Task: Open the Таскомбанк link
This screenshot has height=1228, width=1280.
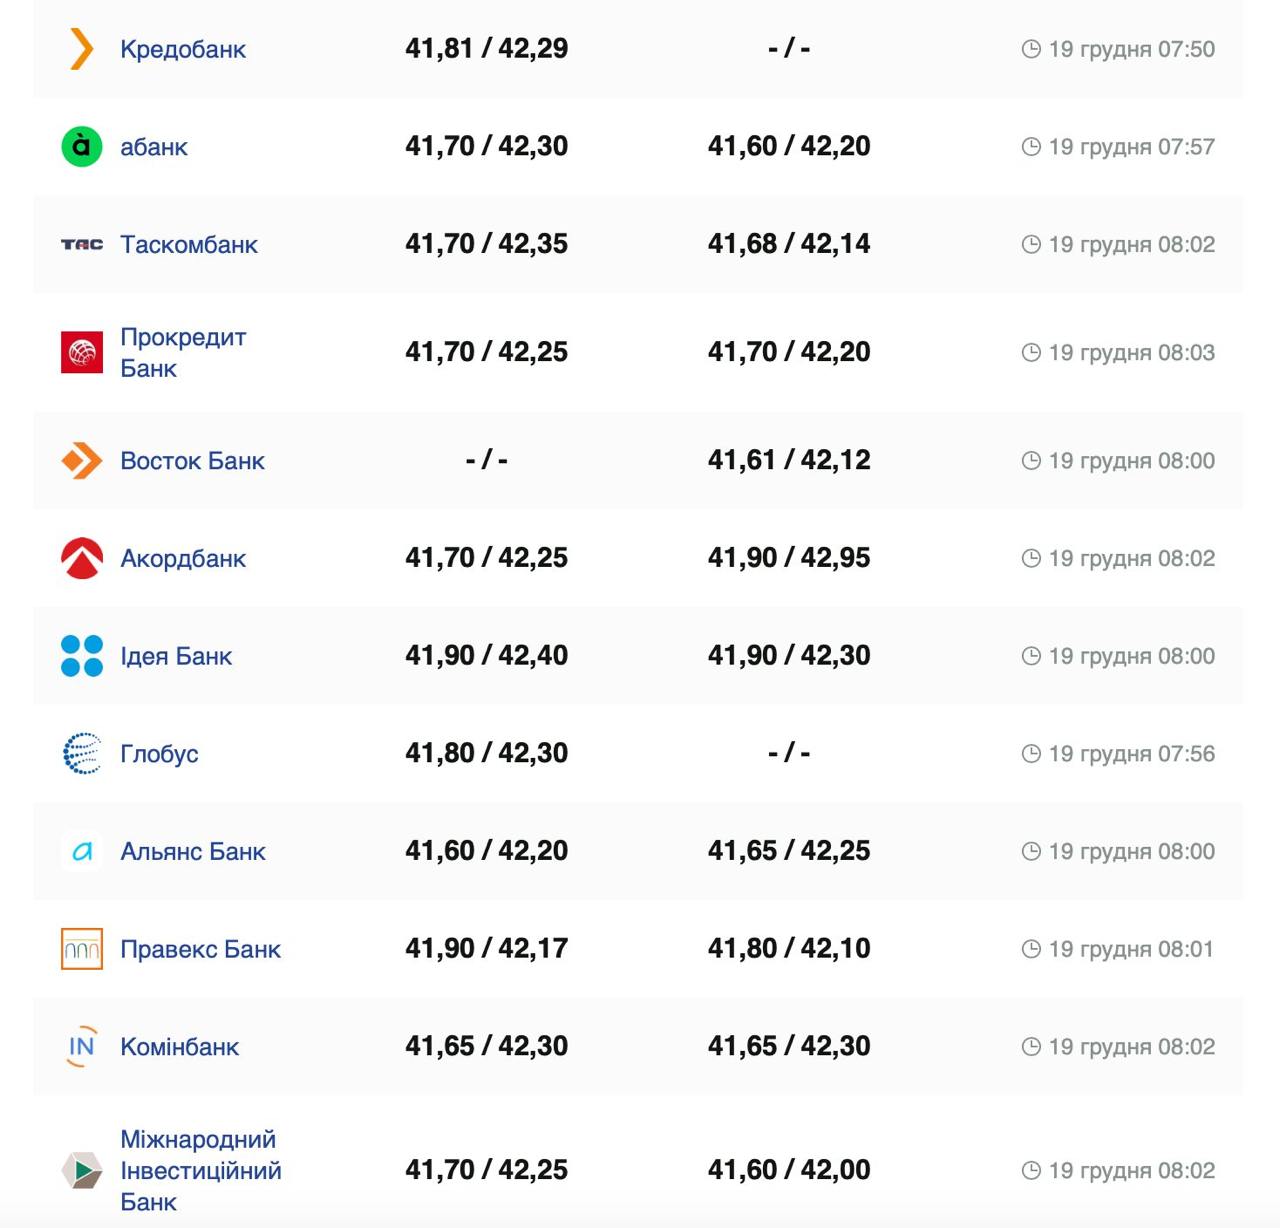Action: point(189,245)
